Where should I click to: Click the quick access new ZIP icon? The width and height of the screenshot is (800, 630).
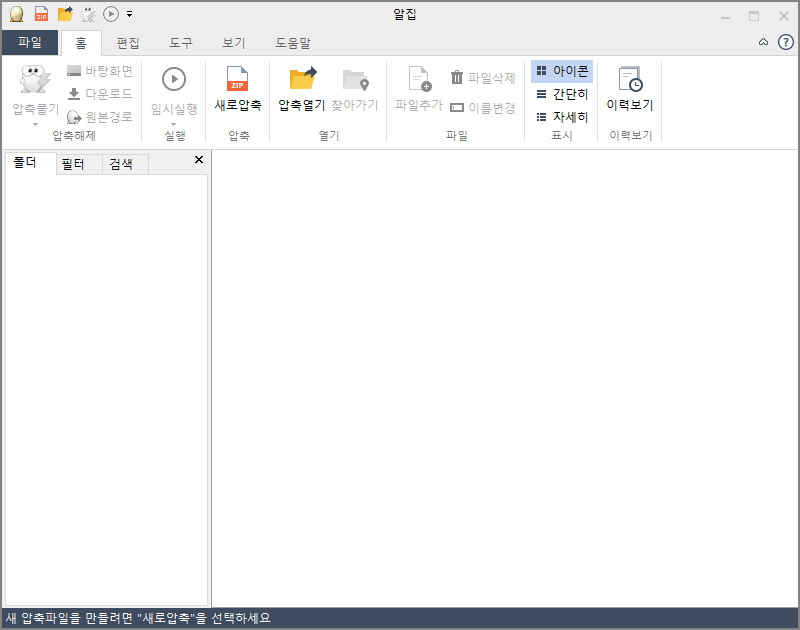coord(41,14)
